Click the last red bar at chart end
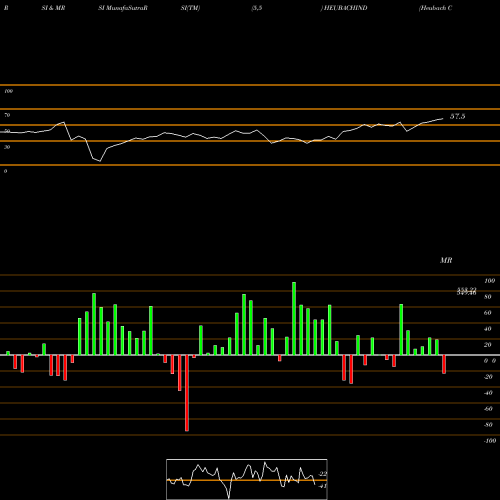 coord(444,364)
